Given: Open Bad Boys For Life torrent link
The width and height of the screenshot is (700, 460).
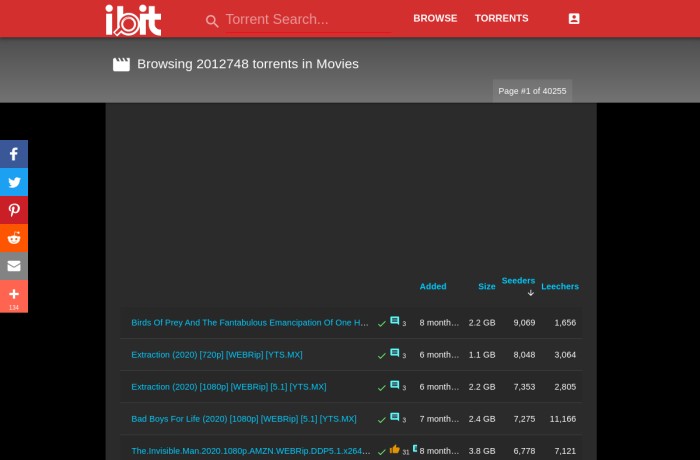Looking at the screenshot, I should (244, 419).
